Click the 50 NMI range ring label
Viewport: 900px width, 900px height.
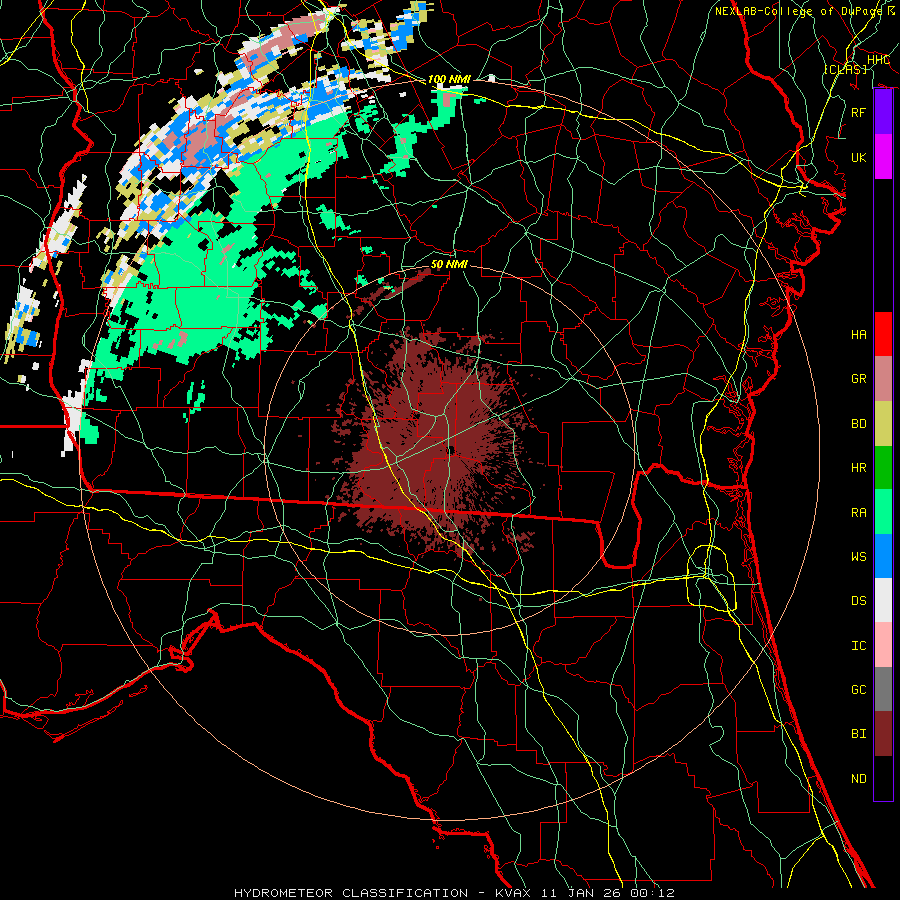pos(449,264)
